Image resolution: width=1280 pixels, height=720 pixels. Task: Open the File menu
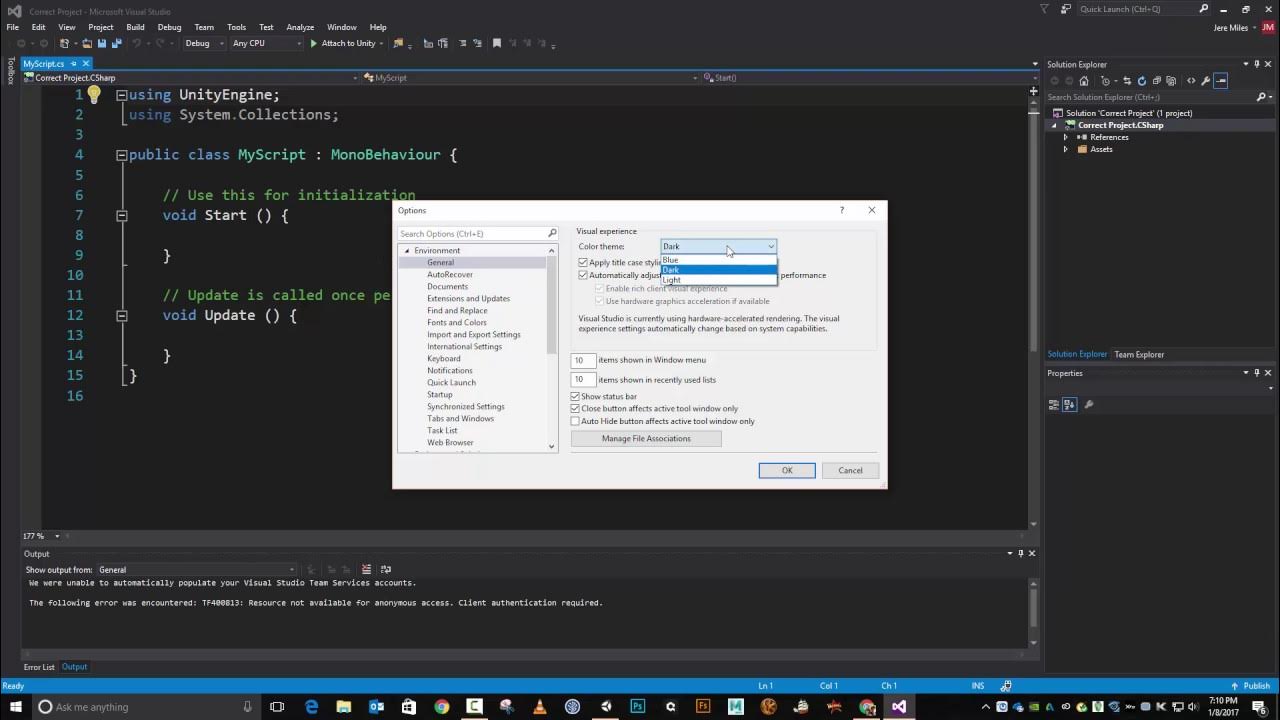(x=13, y=27)
